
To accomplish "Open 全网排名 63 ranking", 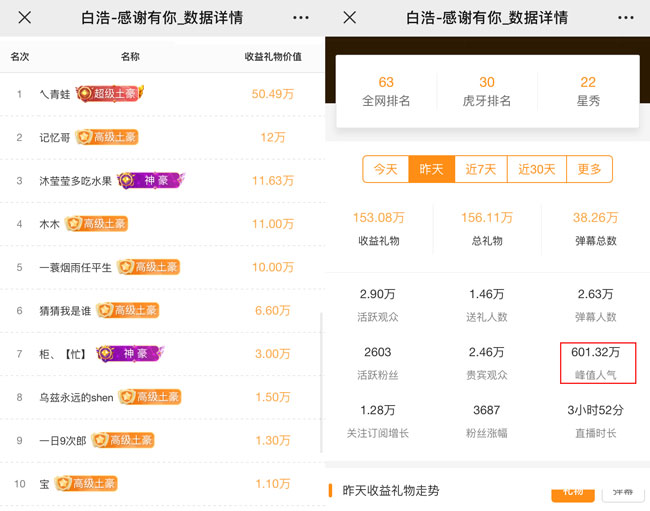I will (x=386, y=91).
